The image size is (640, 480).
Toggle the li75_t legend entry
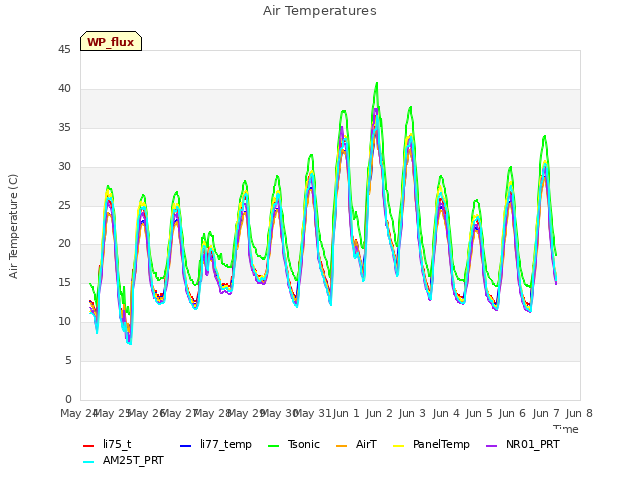tap(107, 444)
